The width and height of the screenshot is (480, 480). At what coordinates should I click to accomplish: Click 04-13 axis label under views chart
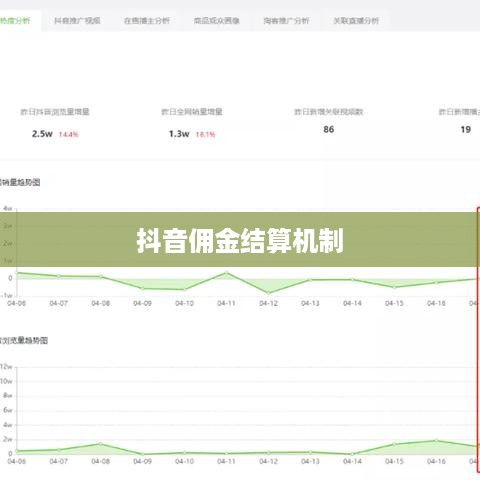point(310,461)
